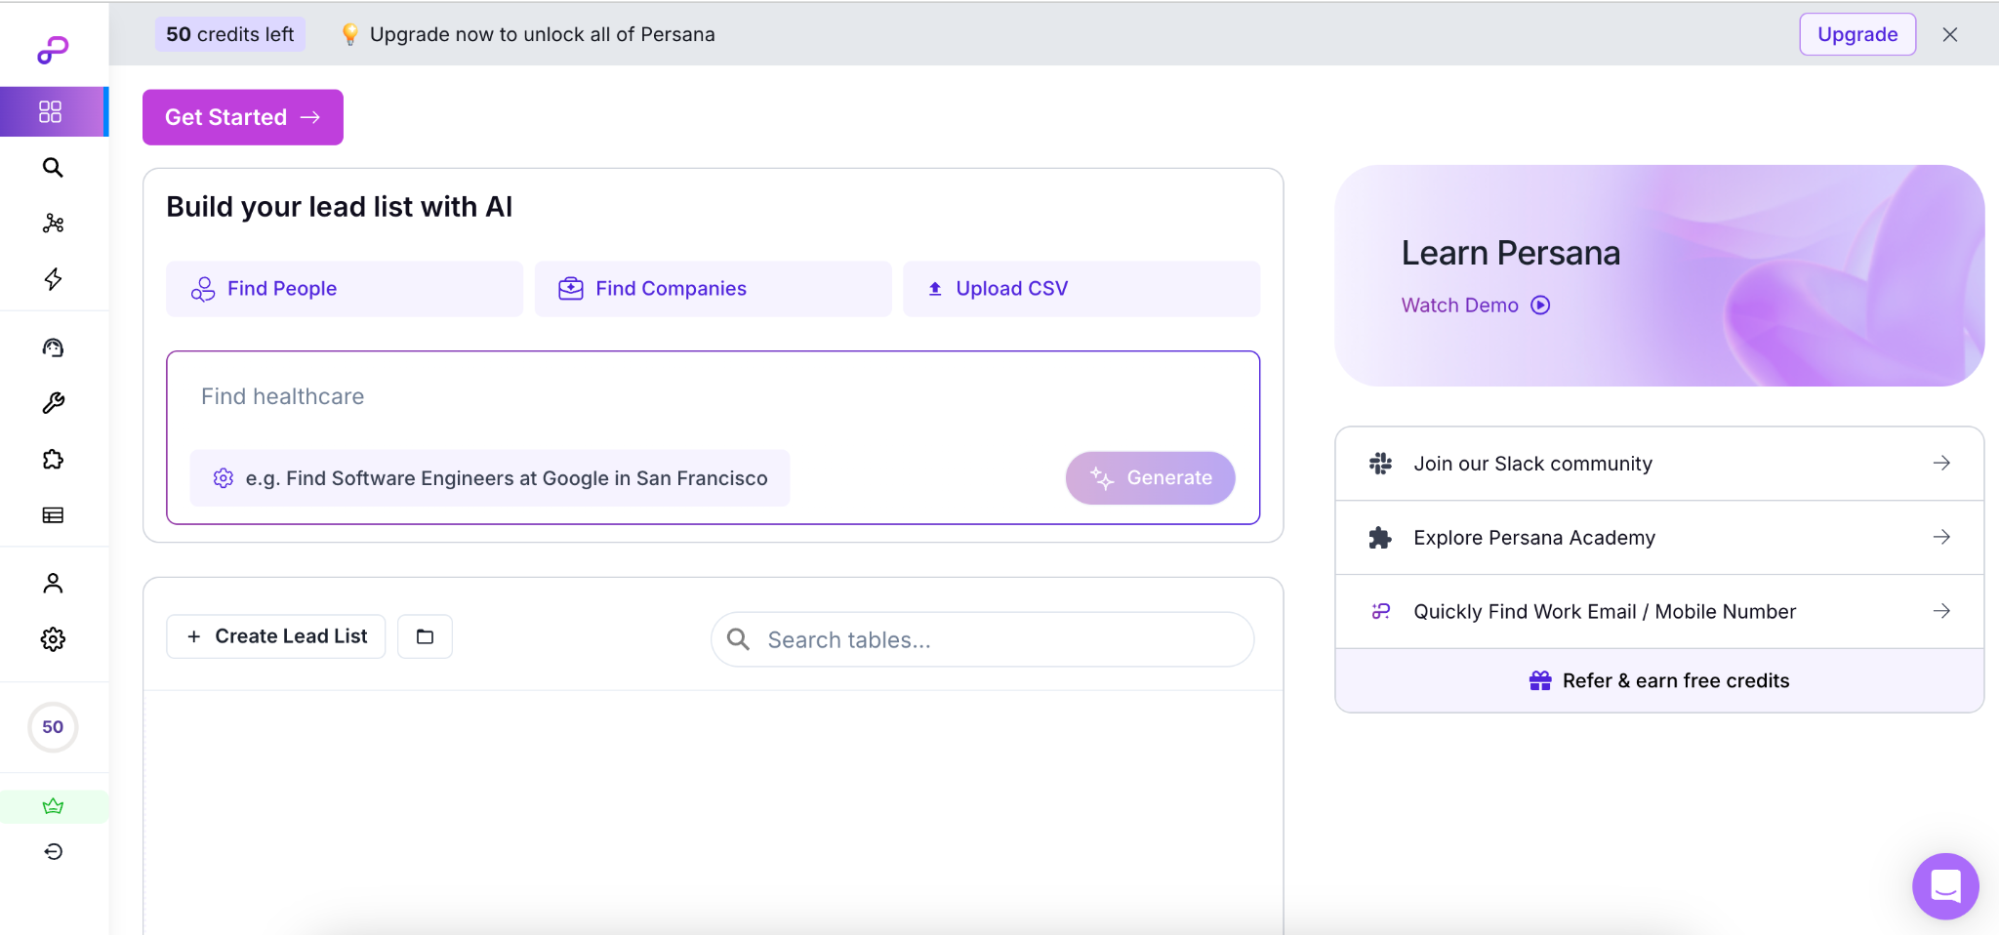Screen dimensions: 1999x936
Task: Open the headset support icon in sidebar
Action: [53, 347]
